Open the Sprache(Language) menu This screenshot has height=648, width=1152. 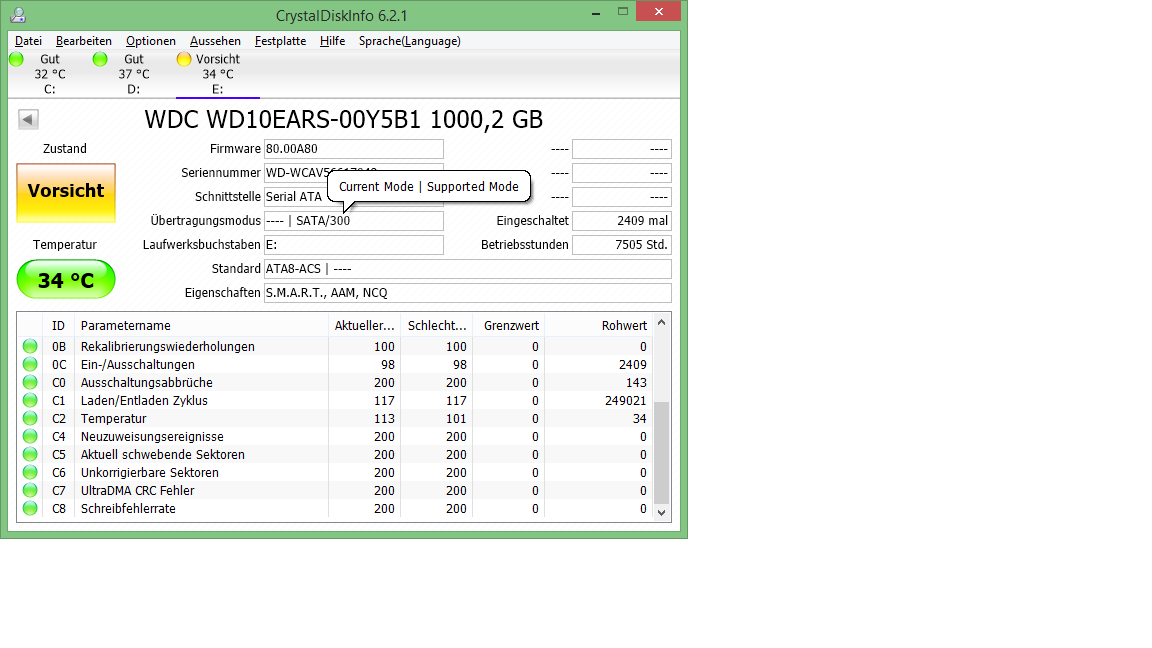point(410,41)
